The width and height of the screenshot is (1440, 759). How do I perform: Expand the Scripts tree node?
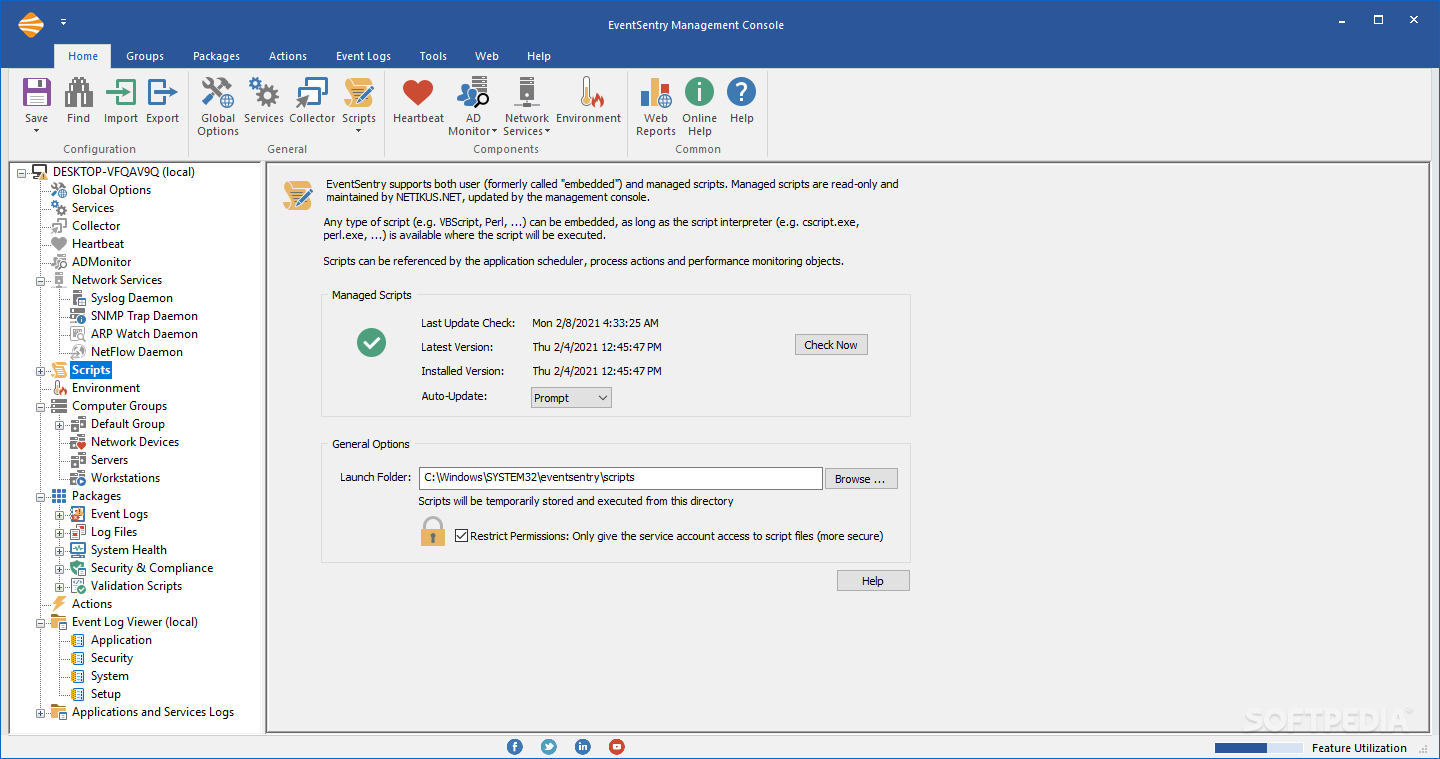click(41, 371)
